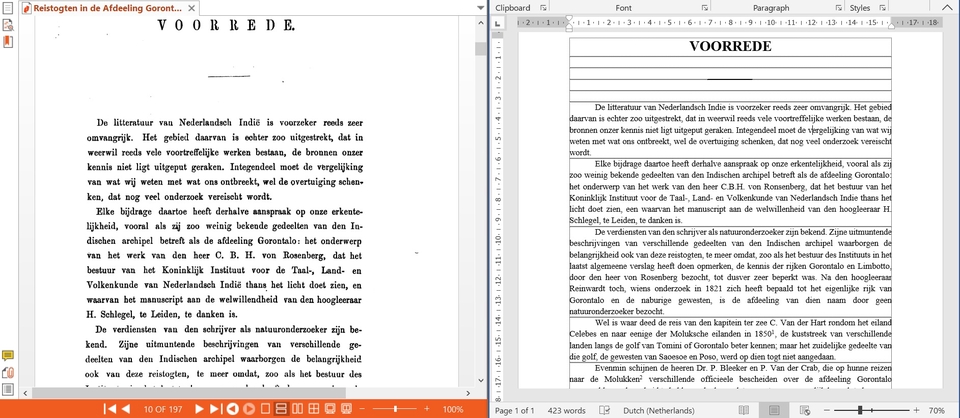Click the tab stop selector on Word ruler
Screen dimensions: 960x418
[498, 23]
